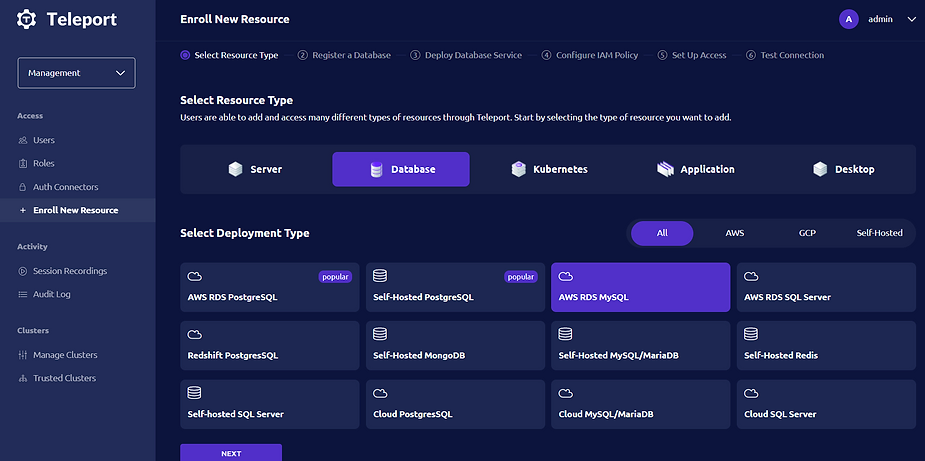Choose the Cloud MySQL/MariaDB card
The height and width of the screenshot is (461, 925).
[641, 404]
